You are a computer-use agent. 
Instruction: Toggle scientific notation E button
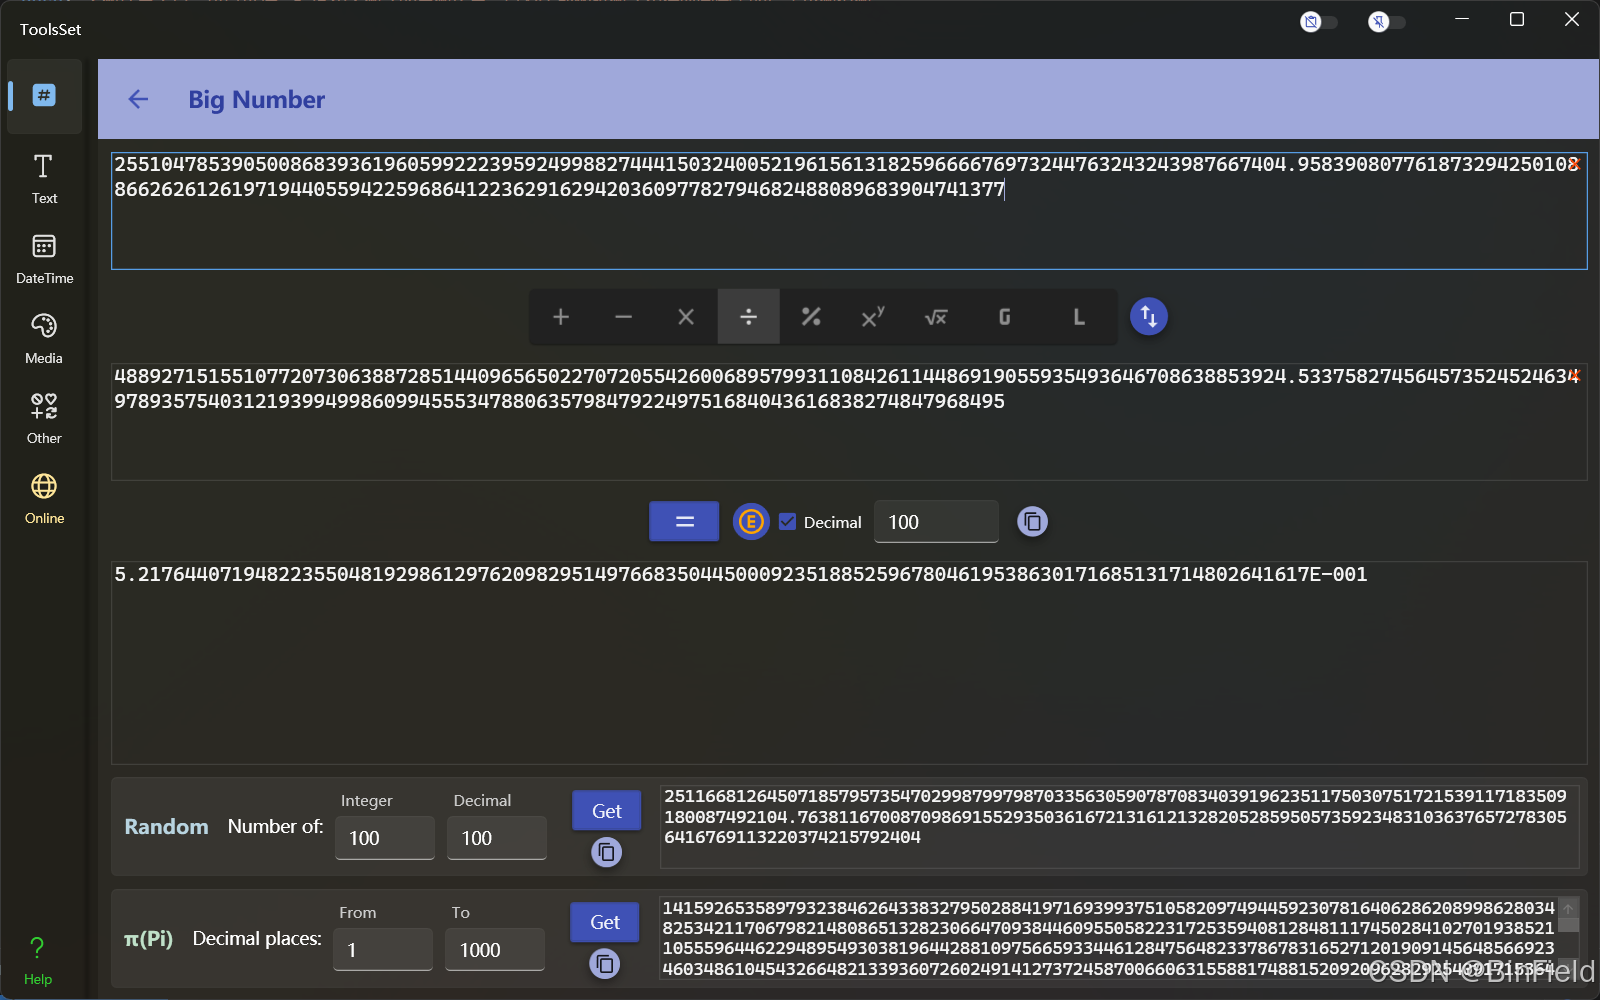click(751, 521)
